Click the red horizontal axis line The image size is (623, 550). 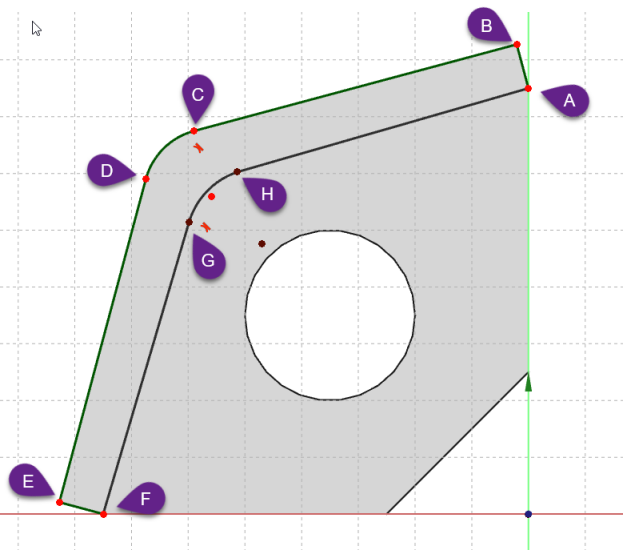[x=250, y=514]
